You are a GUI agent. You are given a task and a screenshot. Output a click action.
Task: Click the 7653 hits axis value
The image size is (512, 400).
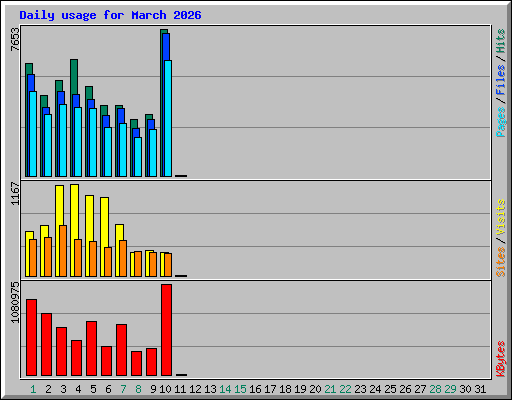point(15,40)
